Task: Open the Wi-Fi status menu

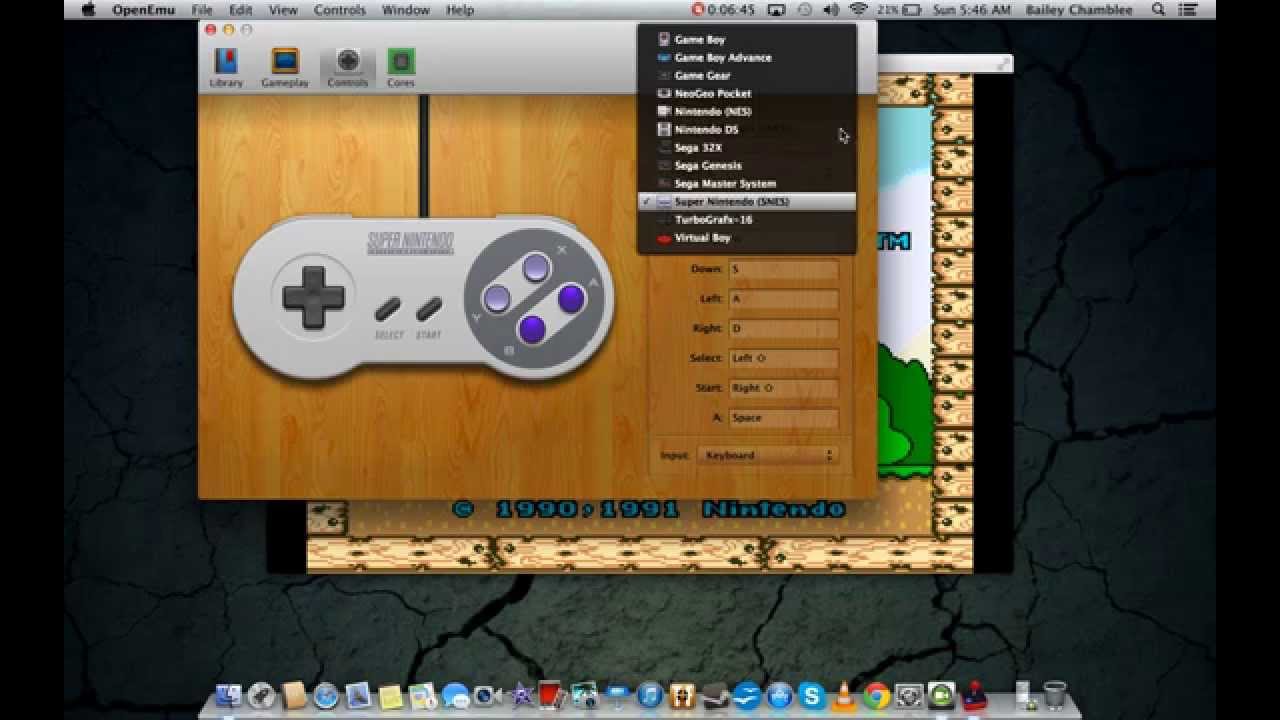Action: (x=858, y=10)
